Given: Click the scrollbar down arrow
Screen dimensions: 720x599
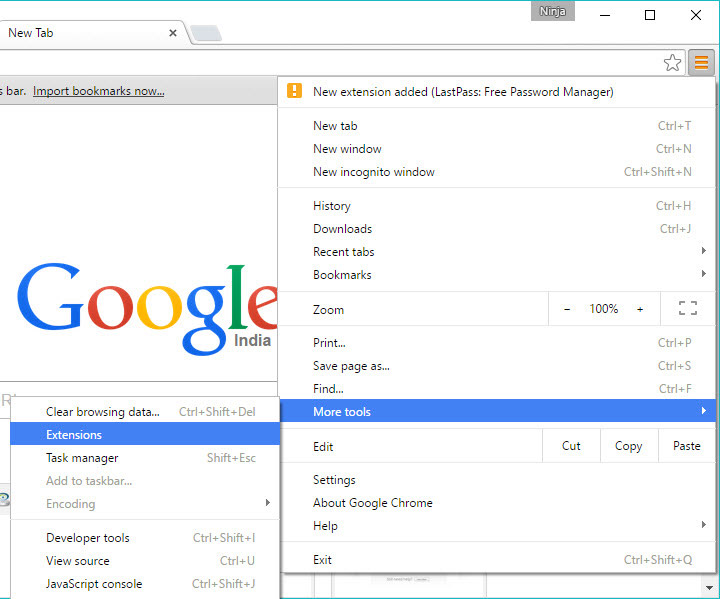Looking at the screenshot, I should [x=710, y=588].
